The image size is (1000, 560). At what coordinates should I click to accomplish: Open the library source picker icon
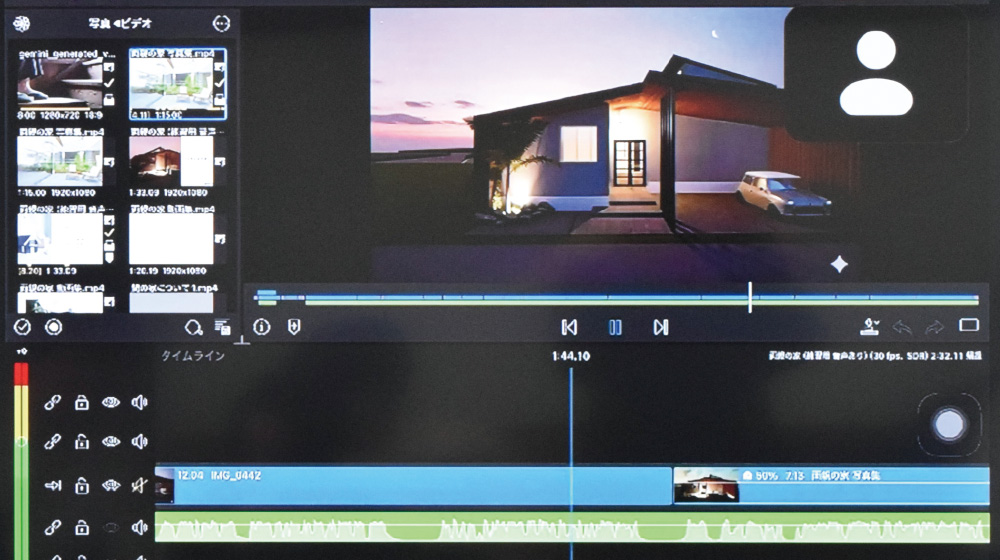coord(21,23)
